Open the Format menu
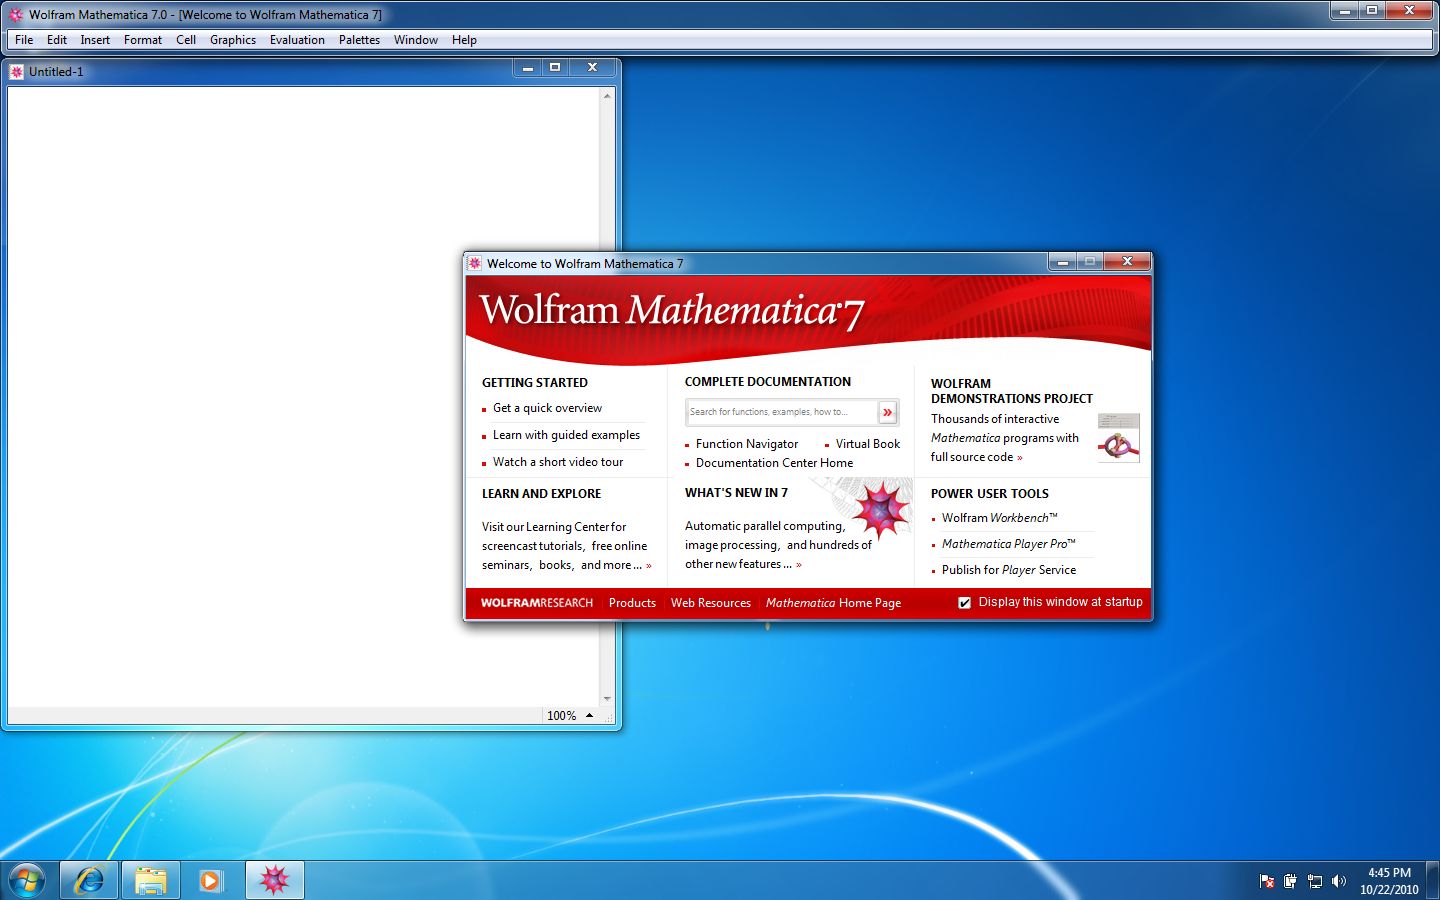Image resolution: width=1440 pixels, height=900 pixels. click(143, 40)
